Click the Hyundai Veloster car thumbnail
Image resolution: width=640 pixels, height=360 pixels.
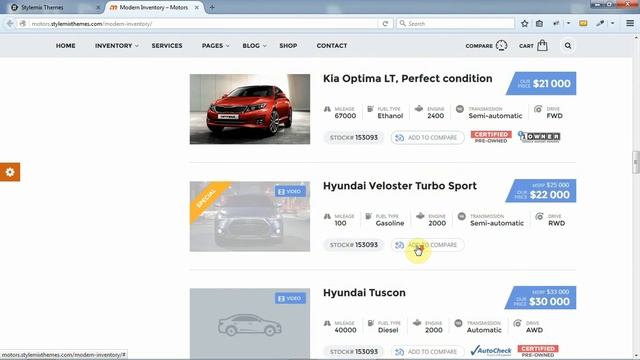click(x=250, y=216)
